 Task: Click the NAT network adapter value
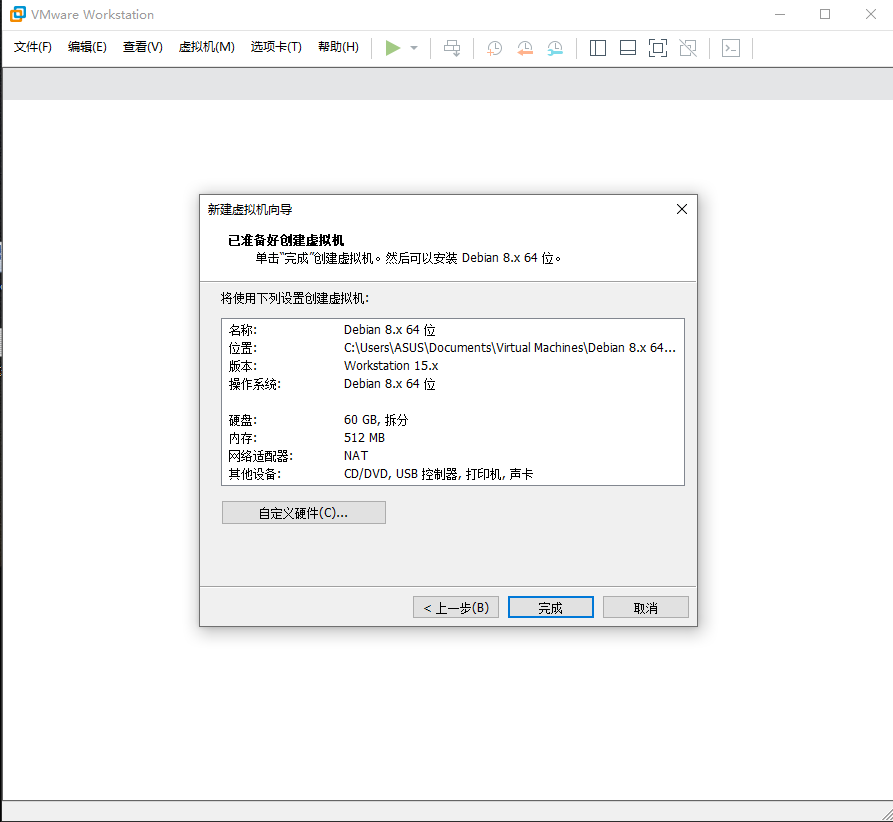pyautogui.click(x=356, y=456)
